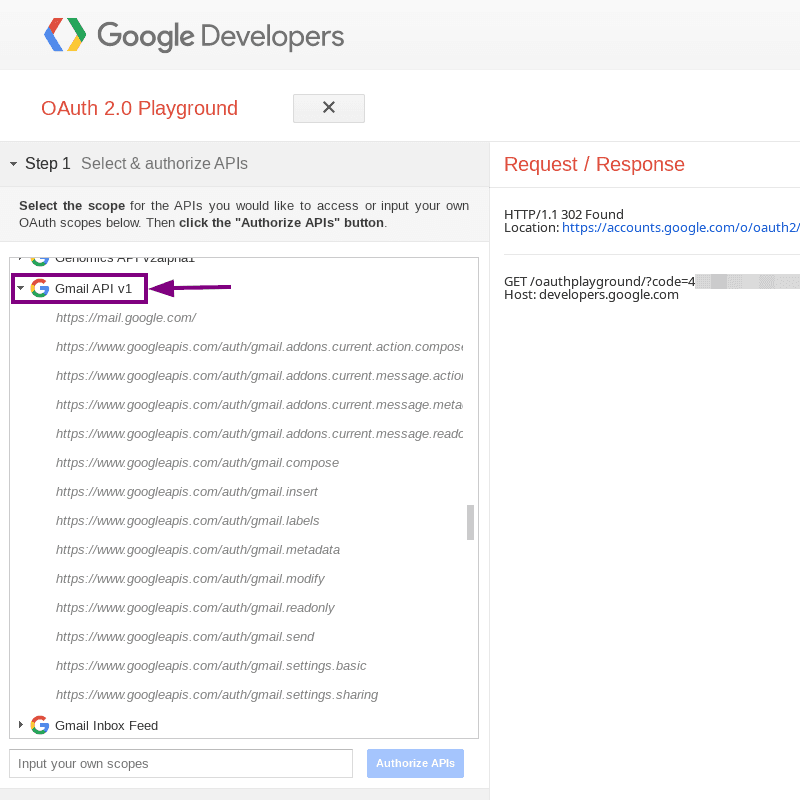Pick the gmail.modify scope
The height and width of the screenshot is (800, 800).
click(x=192, y=579)
